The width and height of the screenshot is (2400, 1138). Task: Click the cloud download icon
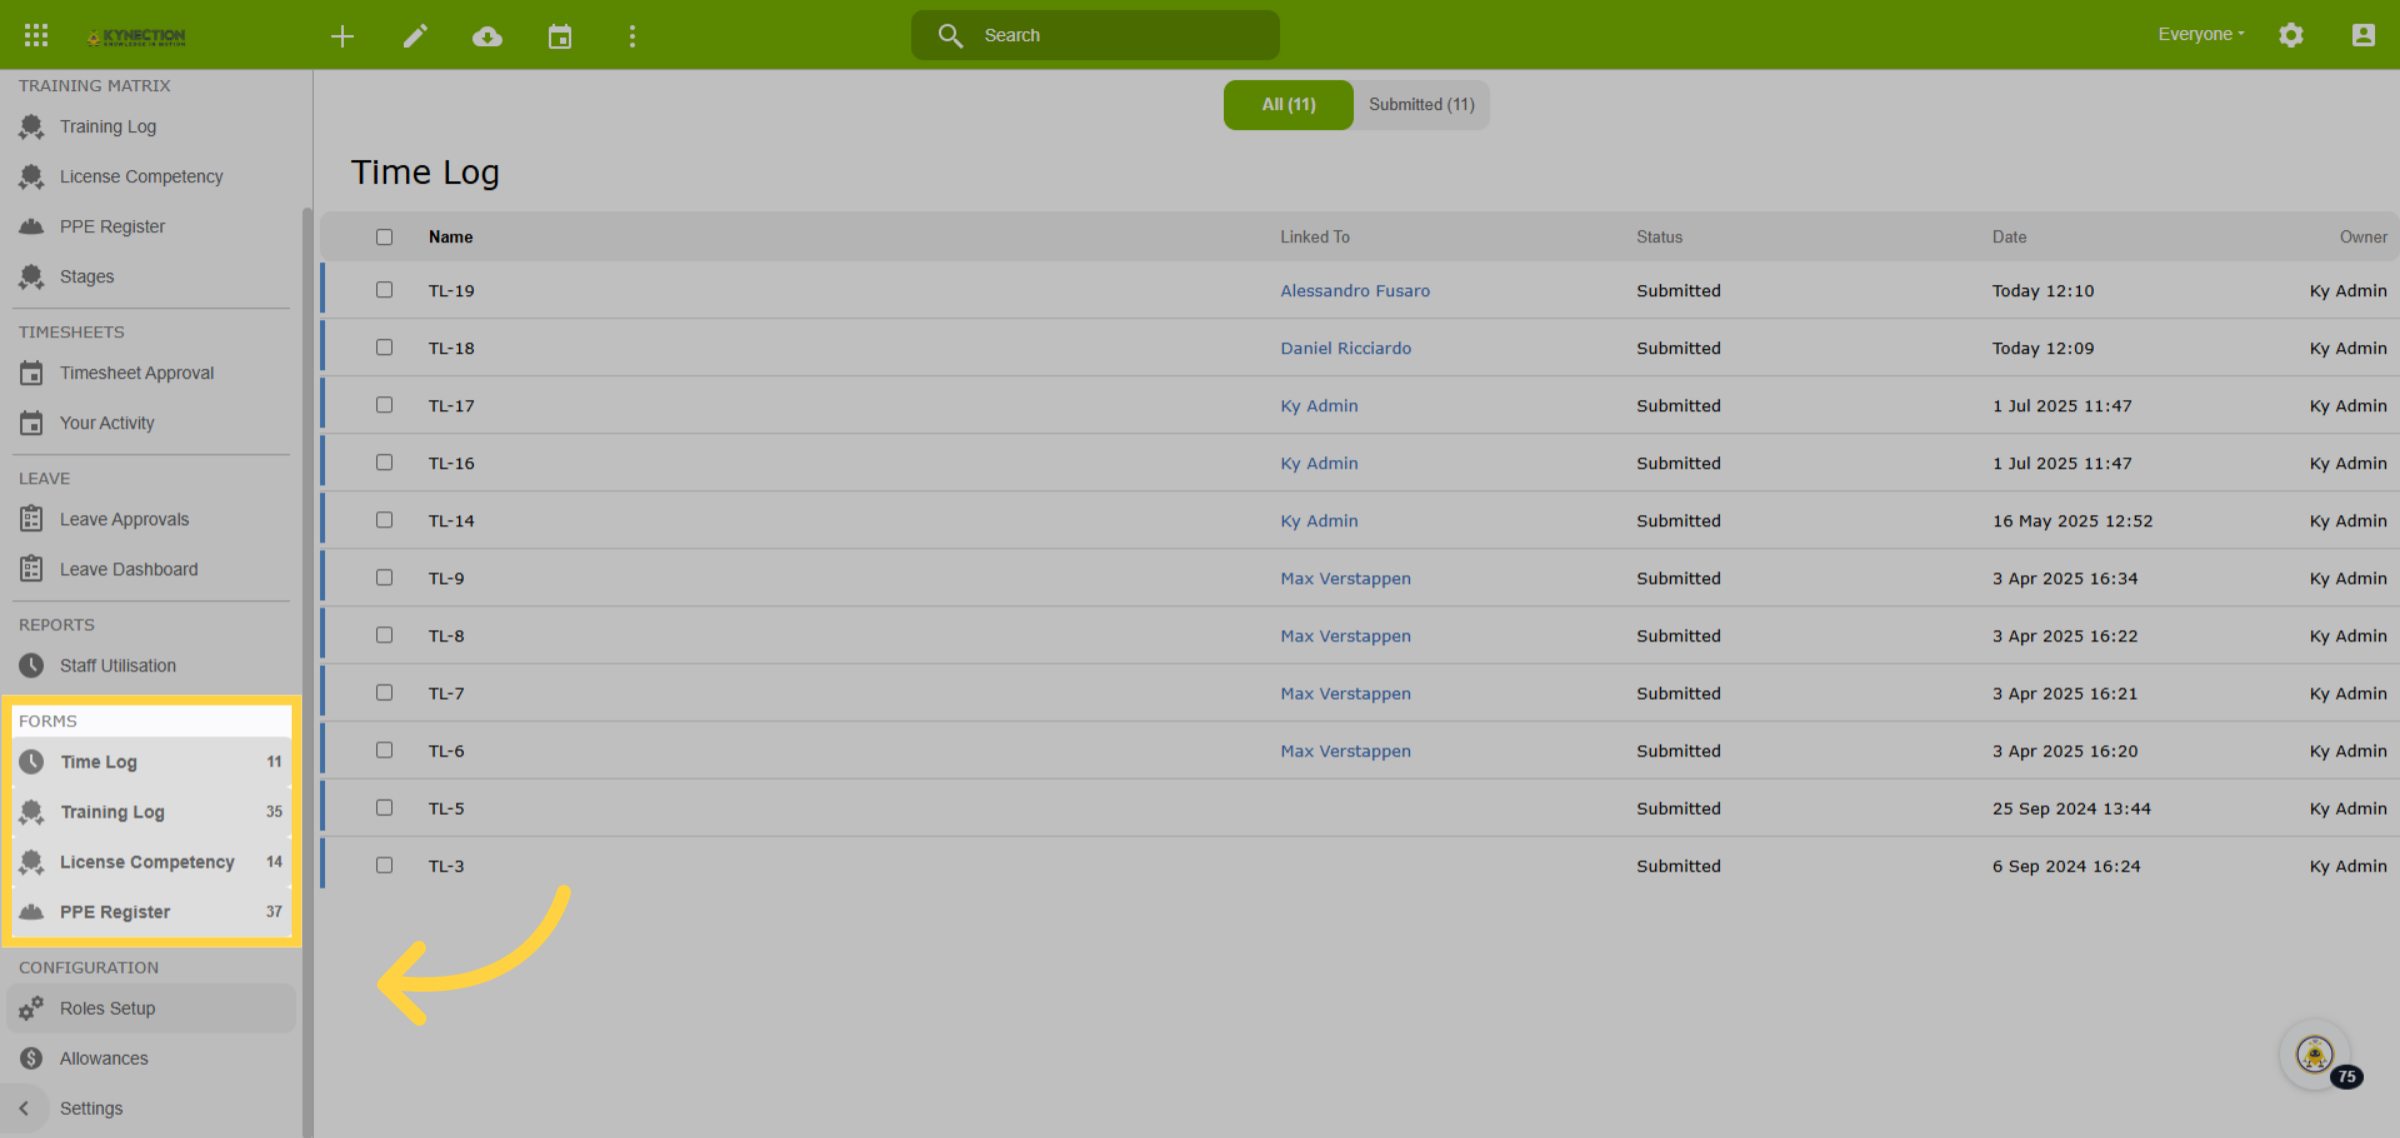tap(487, 37)
